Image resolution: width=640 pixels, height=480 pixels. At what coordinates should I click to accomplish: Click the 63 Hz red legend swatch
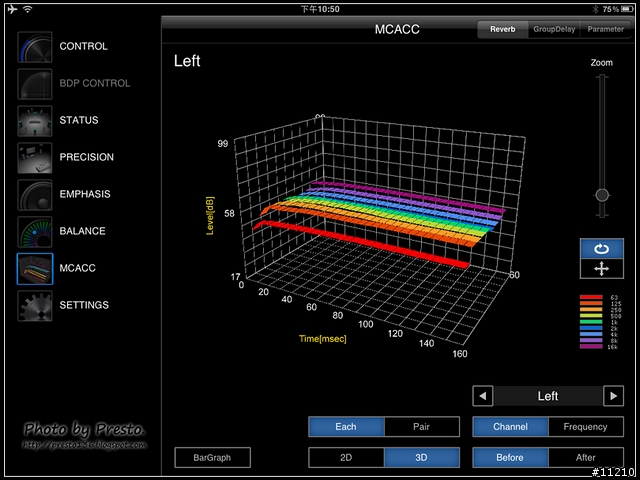(591, 297)
